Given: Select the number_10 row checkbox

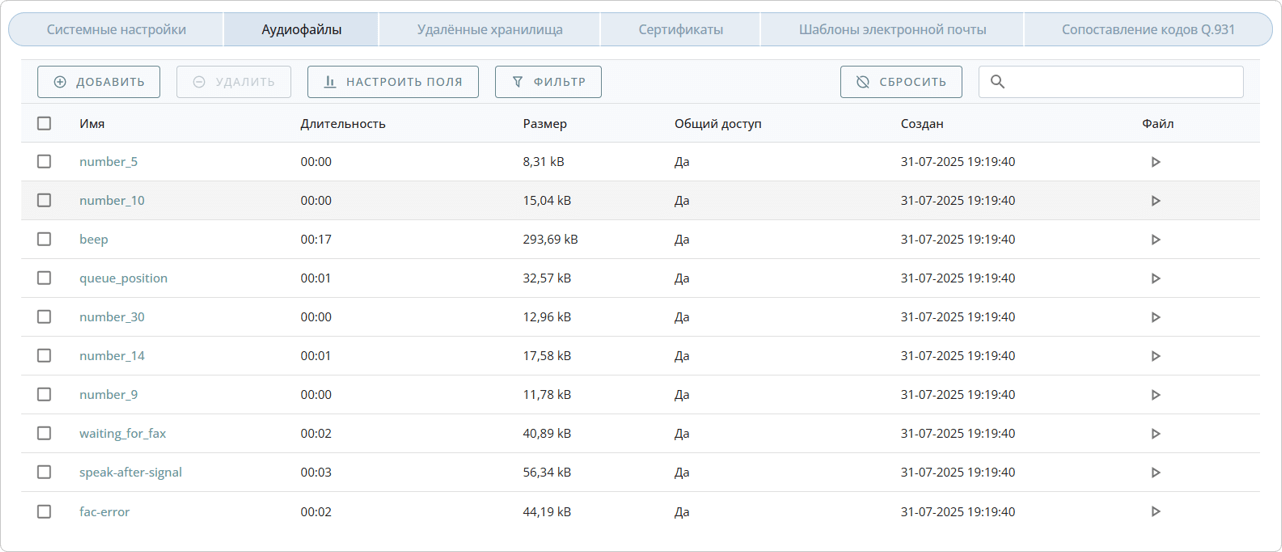Looking at the screenshot, I should pyautogui.click(x=44, y=200).
